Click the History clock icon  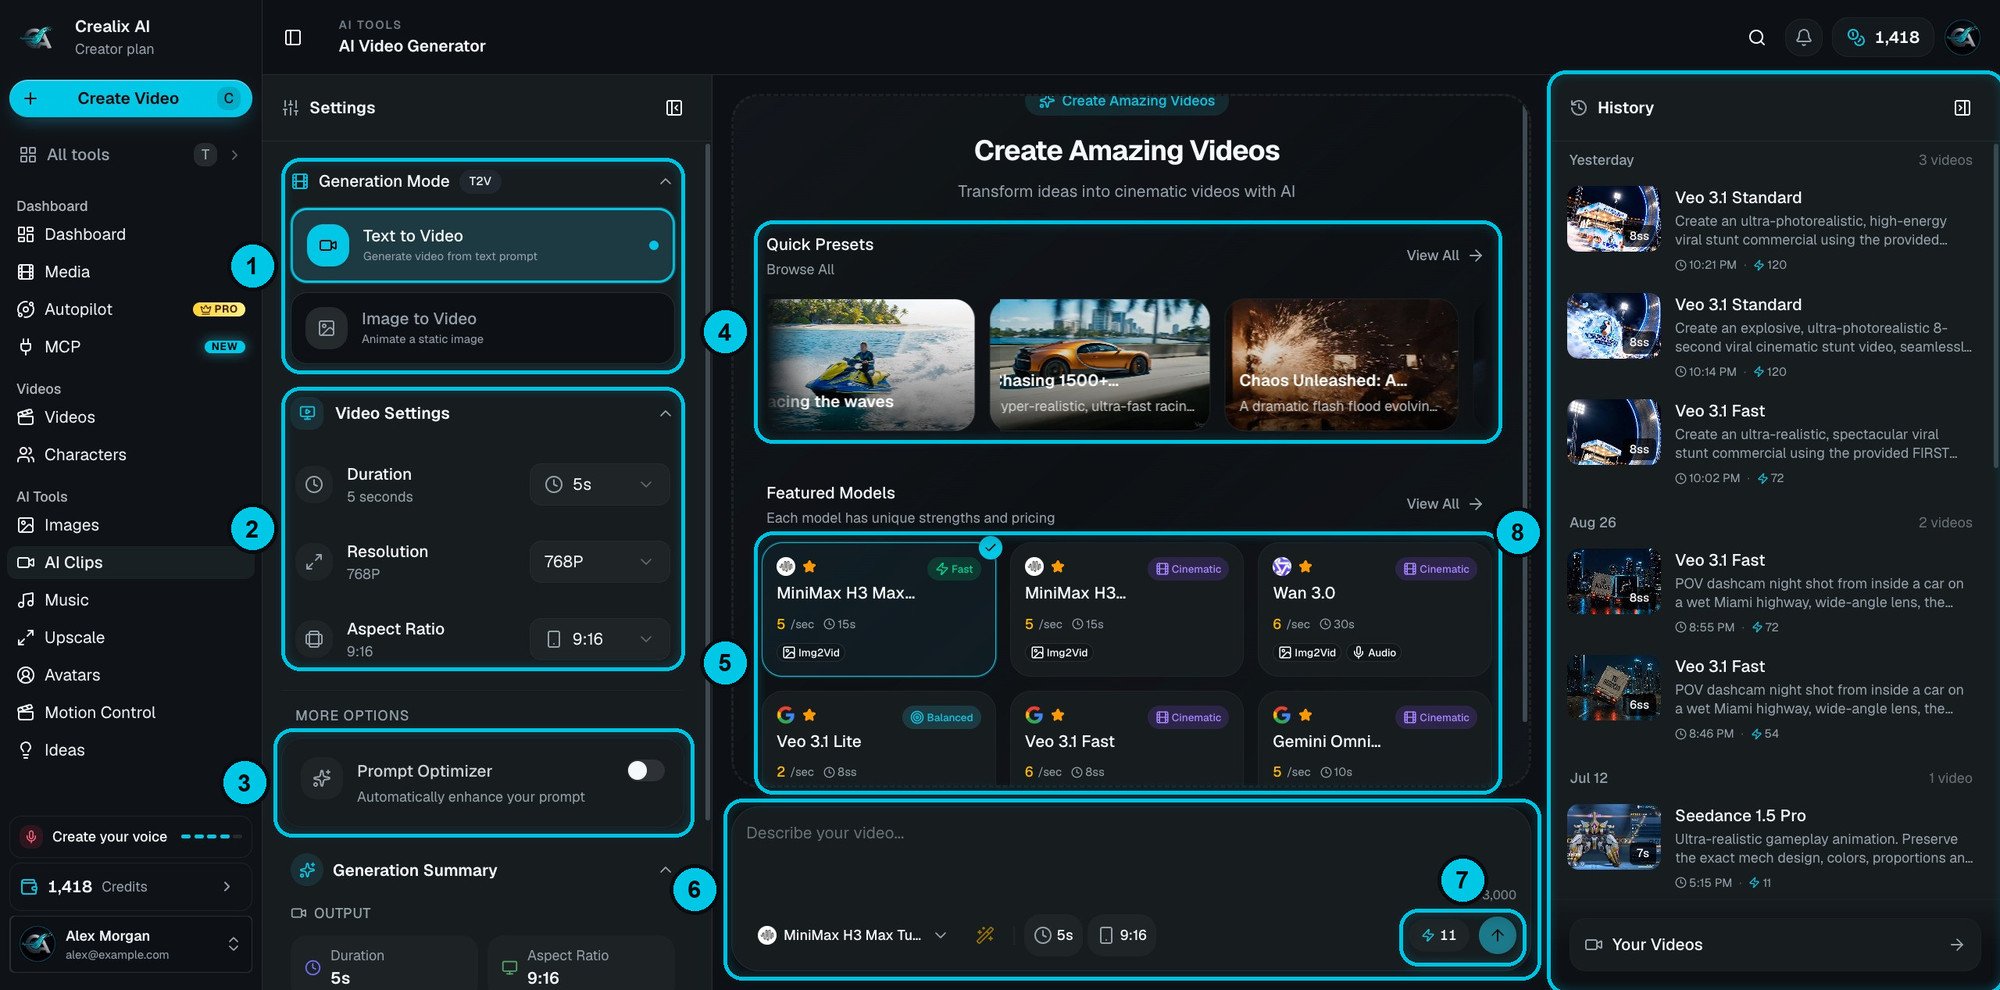[x=1579, y=107]
